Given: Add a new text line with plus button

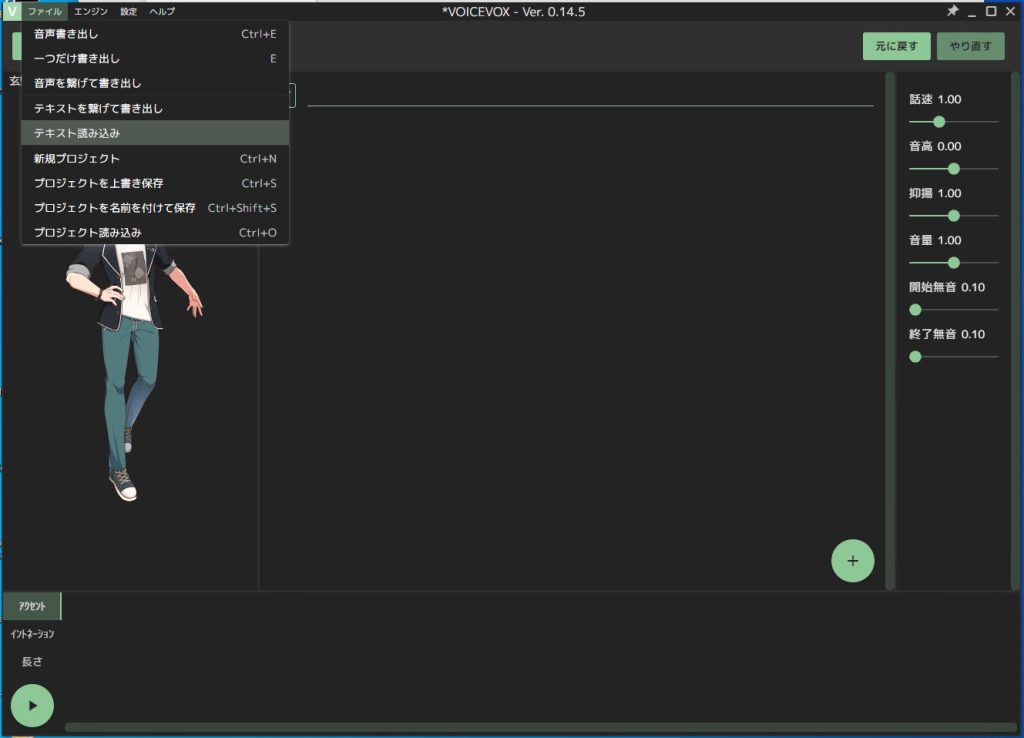Looking at the screenshot, I should coord(852,560).
